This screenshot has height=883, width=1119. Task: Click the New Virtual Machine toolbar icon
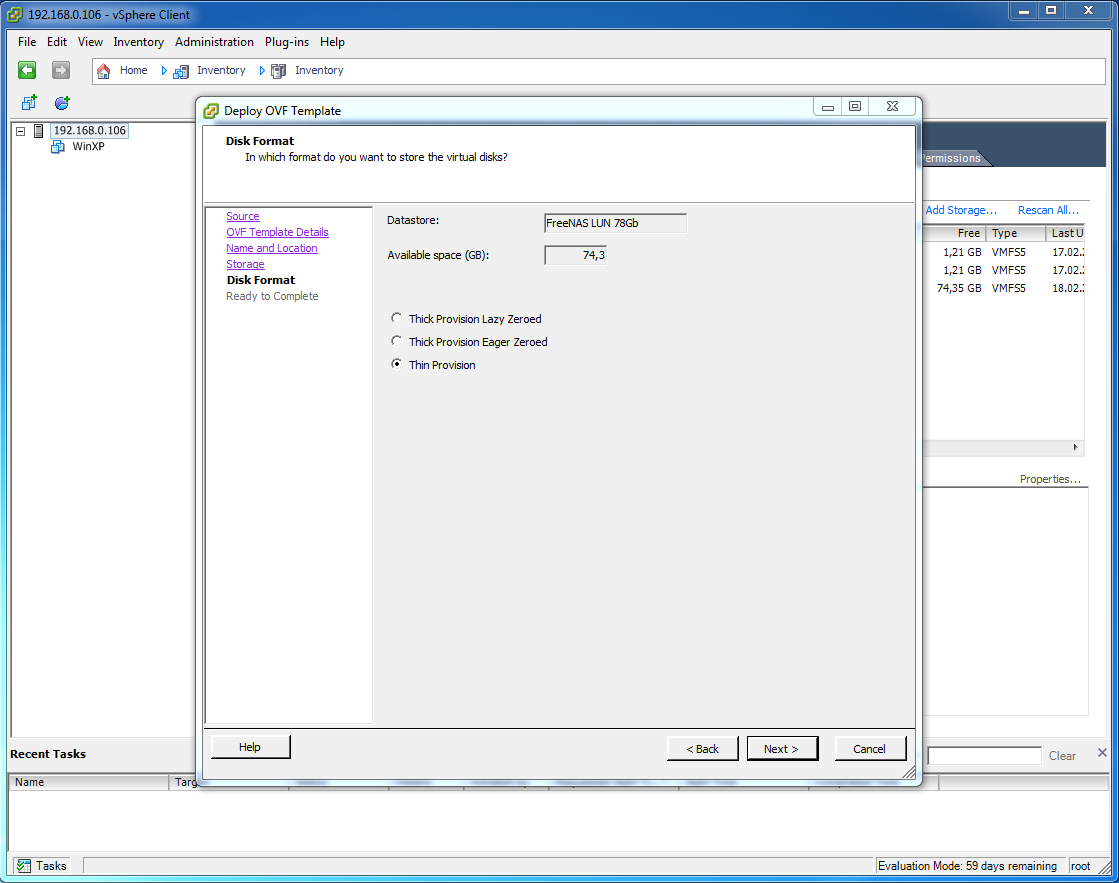pyautogui.click(x=29, y=103)
